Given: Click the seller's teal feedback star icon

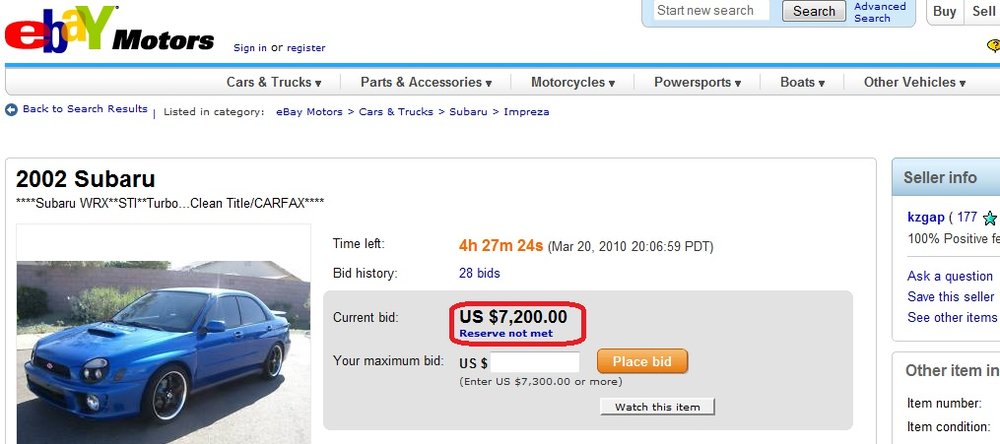Looking at the screenshot, I should click(x=990, y=218).
